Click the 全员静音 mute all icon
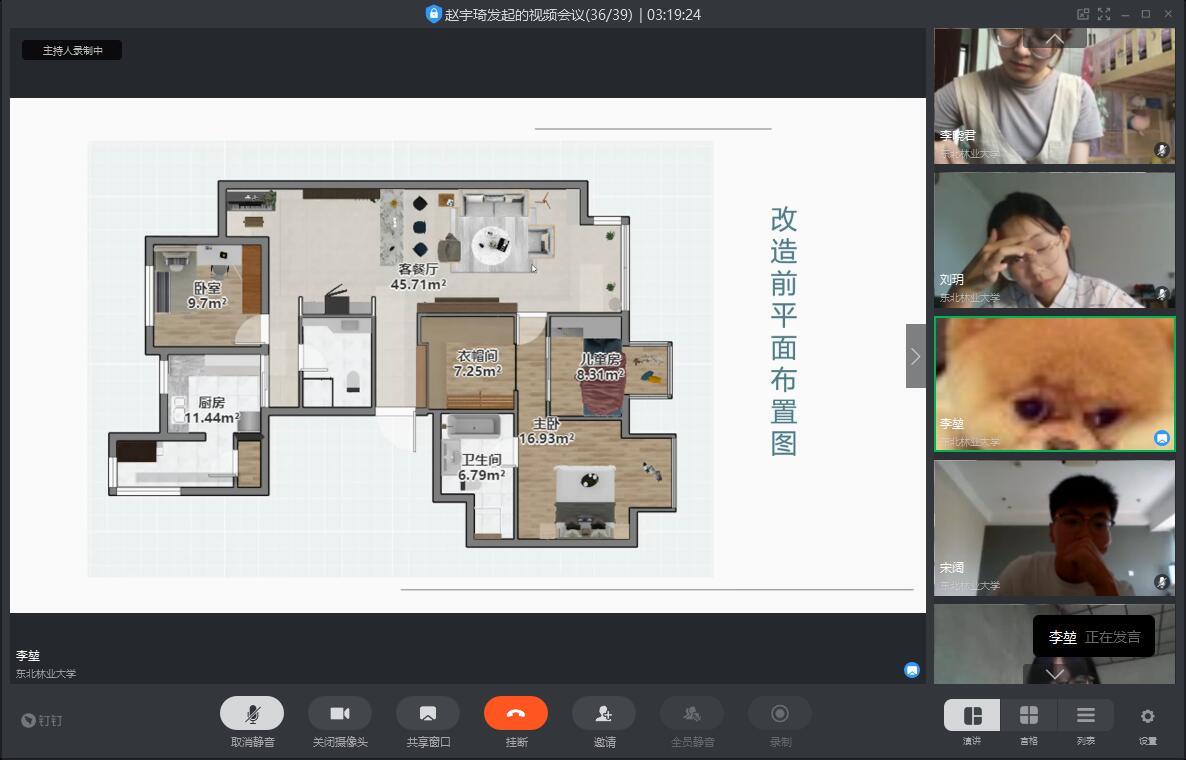Viewport: 1186px width, 760px height. [x=692, y=714]
